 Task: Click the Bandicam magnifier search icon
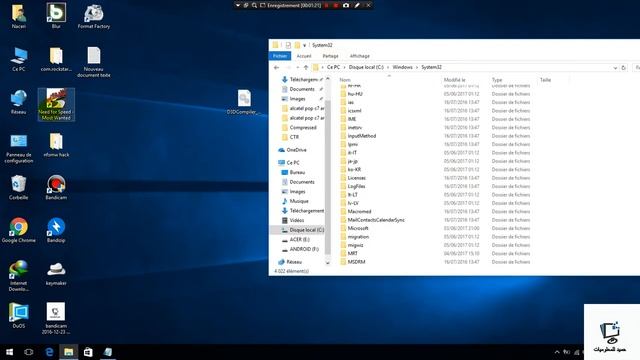254,5
